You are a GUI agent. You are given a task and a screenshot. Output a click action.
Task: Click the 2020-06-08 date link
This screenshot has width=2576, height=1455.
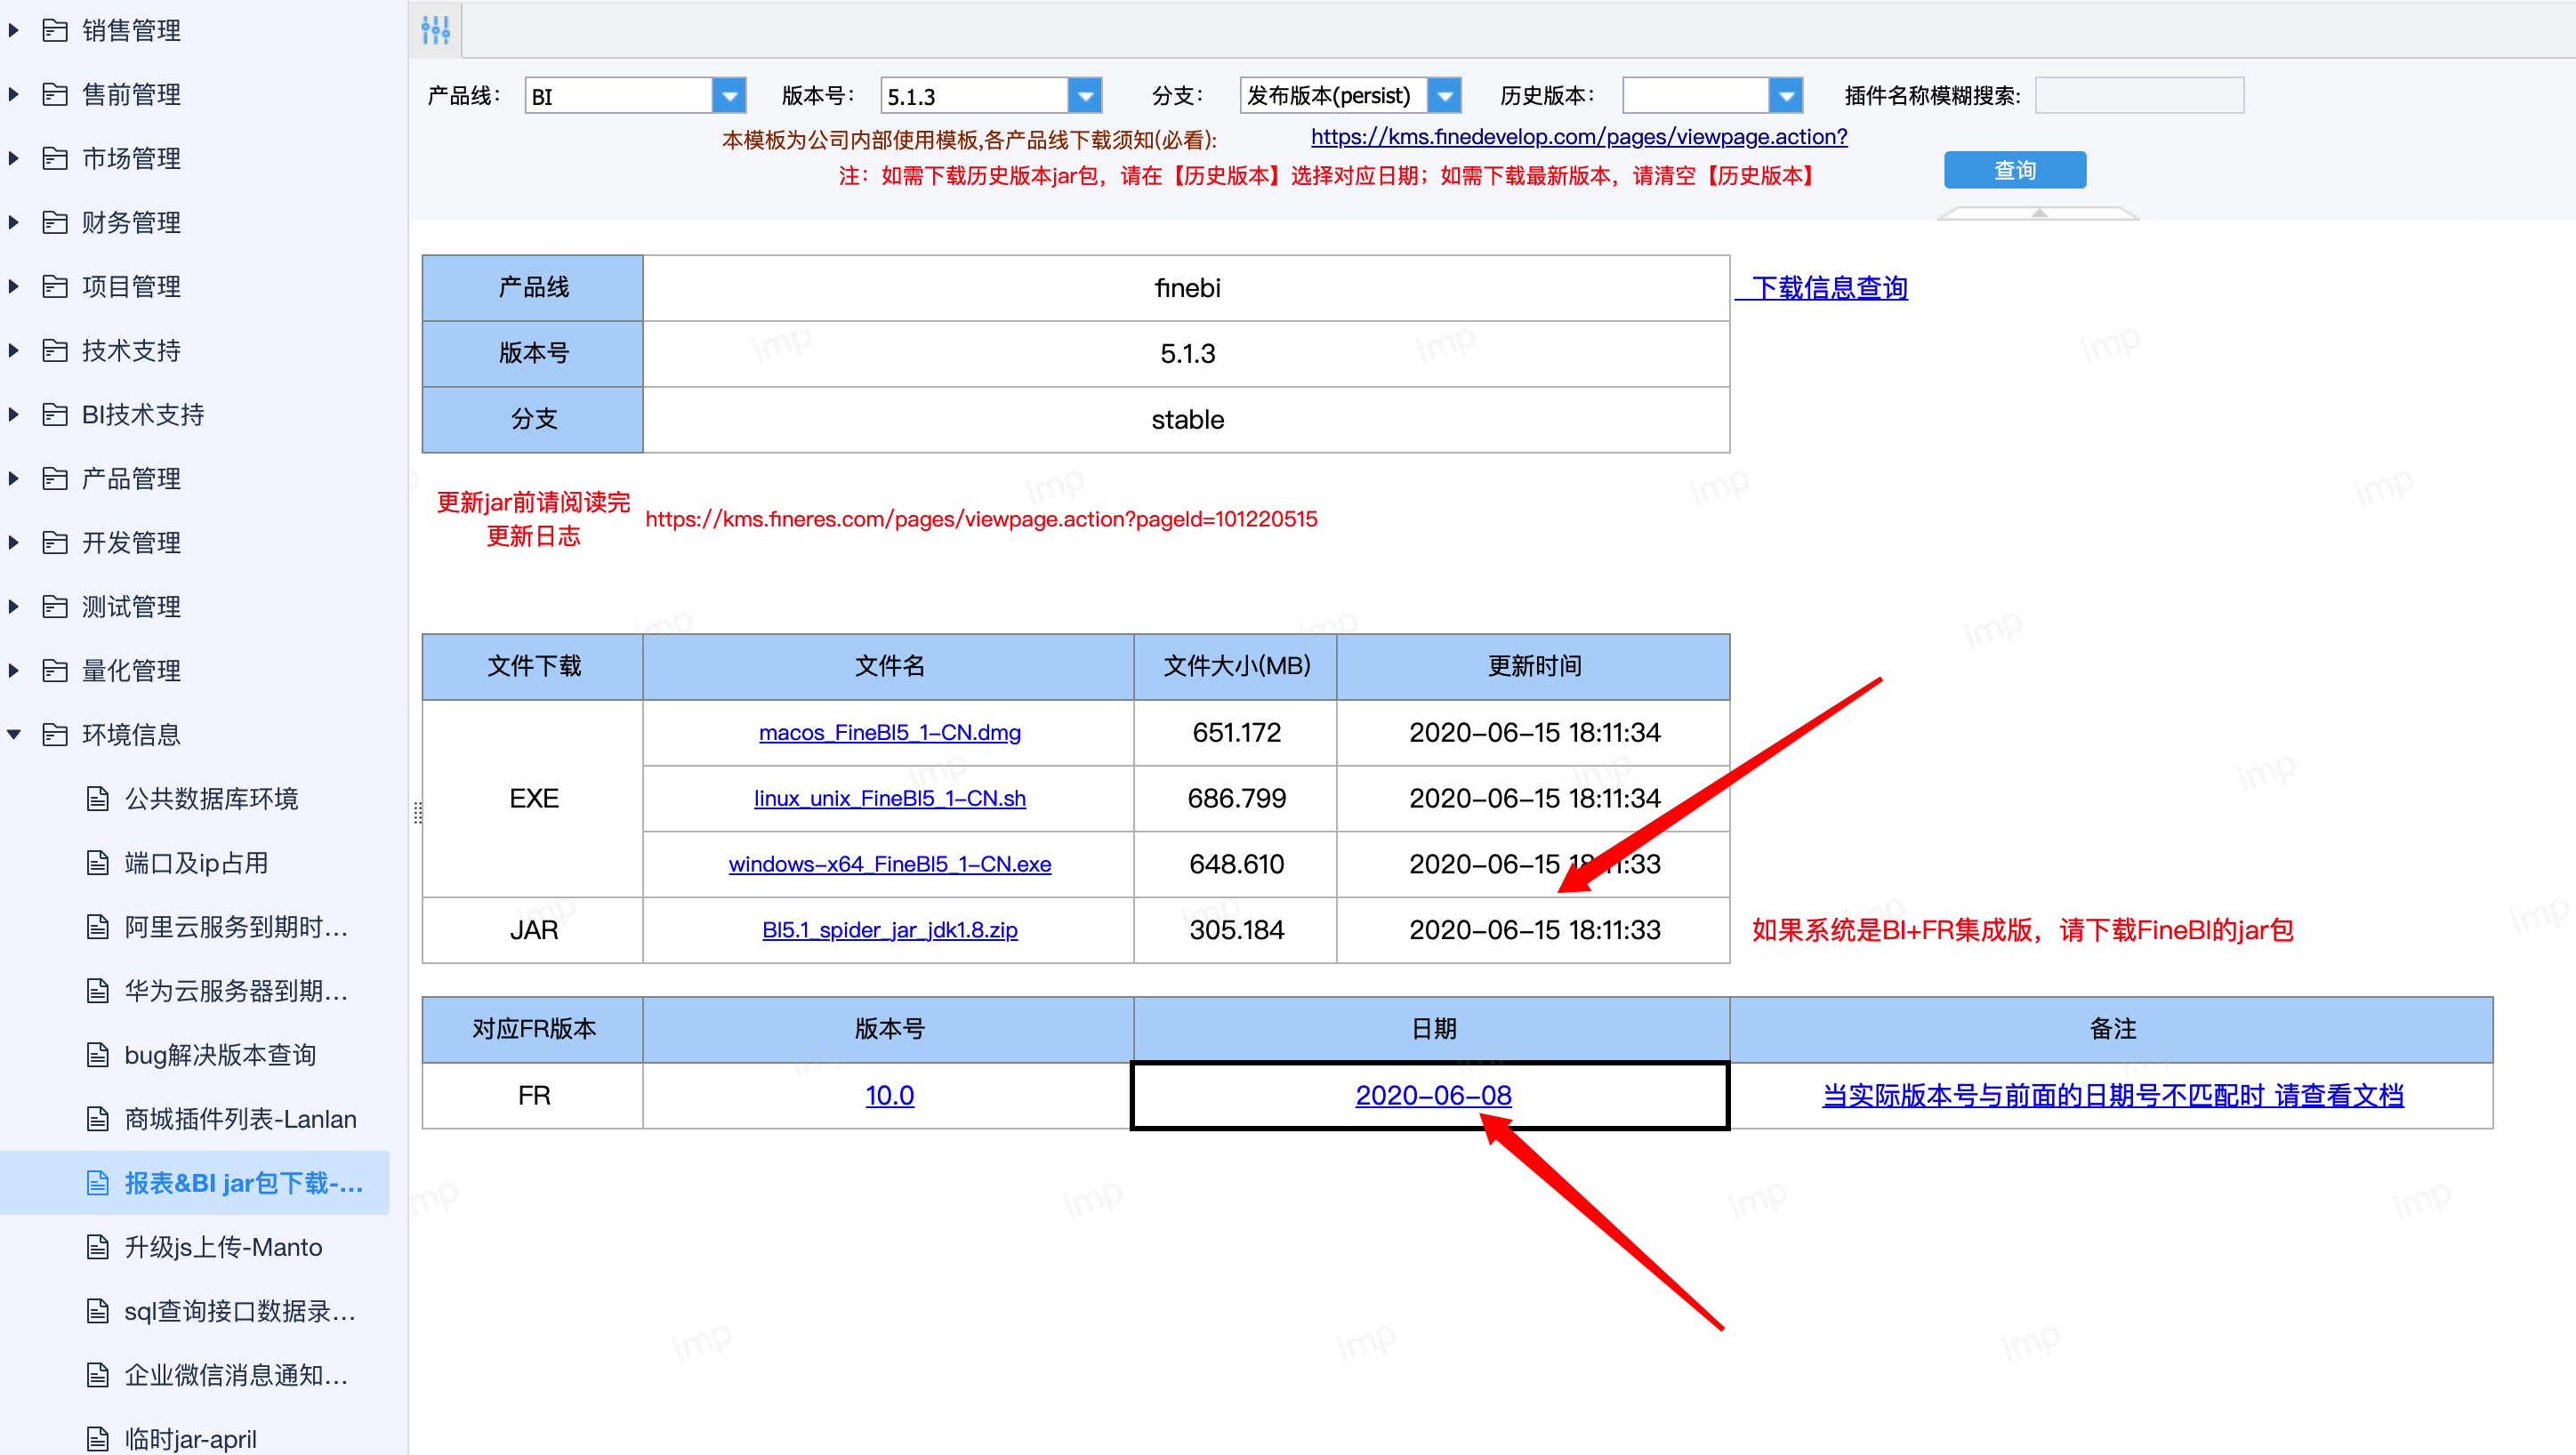coord(1433,1095)
